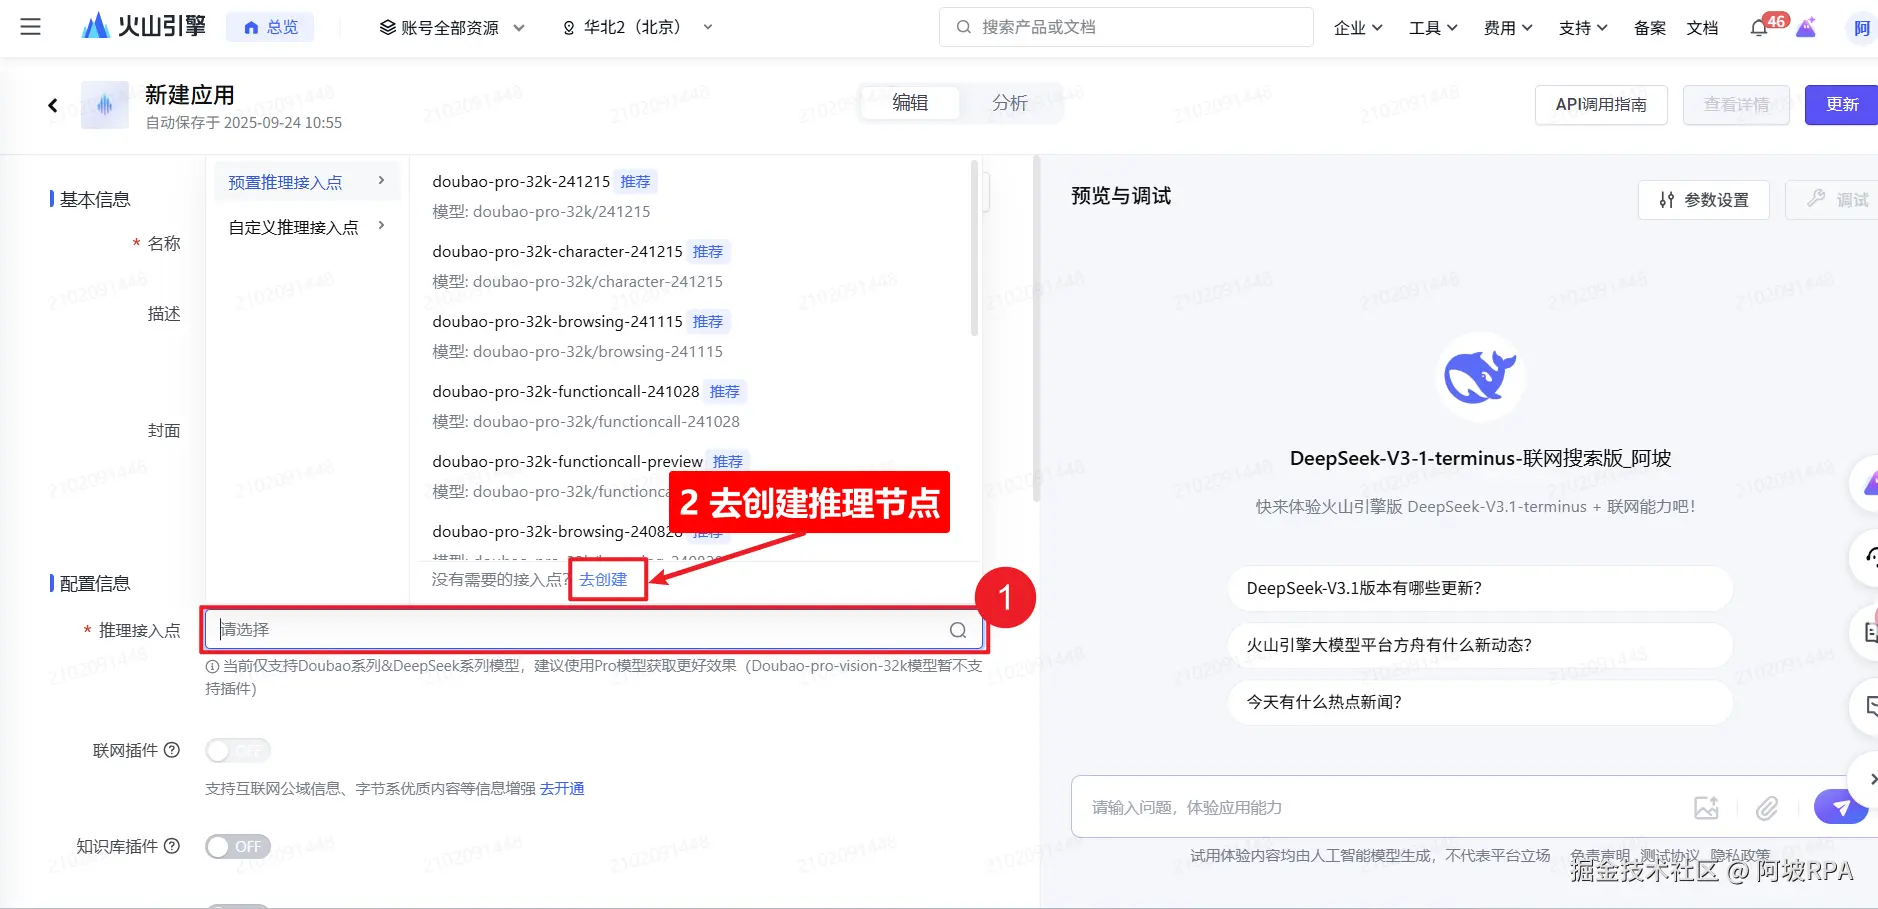This screenshot has width=1878, height=909.
Task: Expand the 自定义推理接入点 chevron arrow
Action: (381, 226)
